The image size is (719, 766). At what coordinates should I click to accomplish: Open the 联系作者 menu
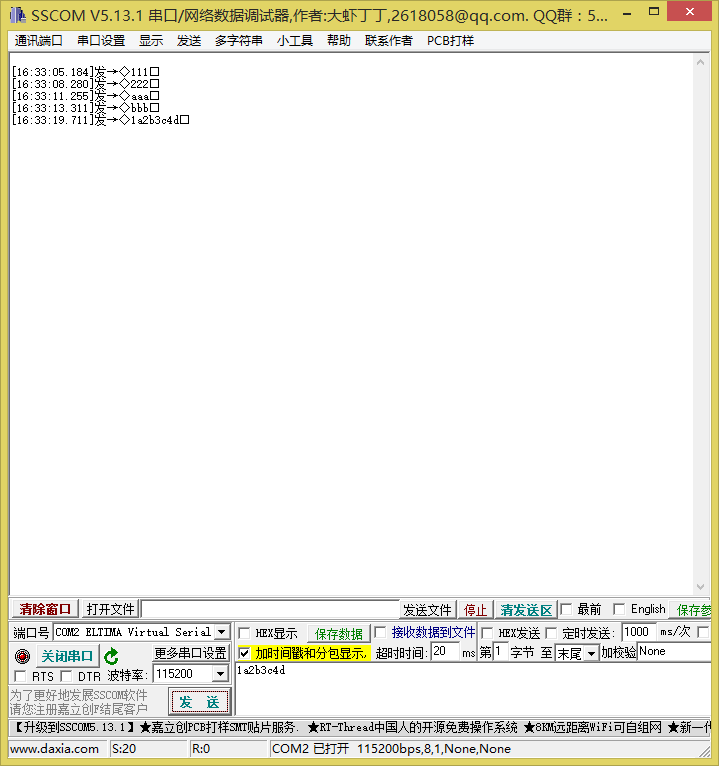(389, 41)
